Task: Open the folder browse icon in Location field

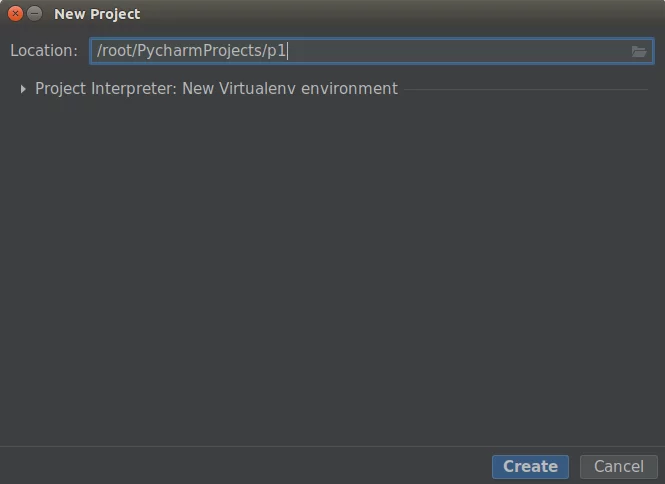Action: pyautogui.click(x=638, y=51)
